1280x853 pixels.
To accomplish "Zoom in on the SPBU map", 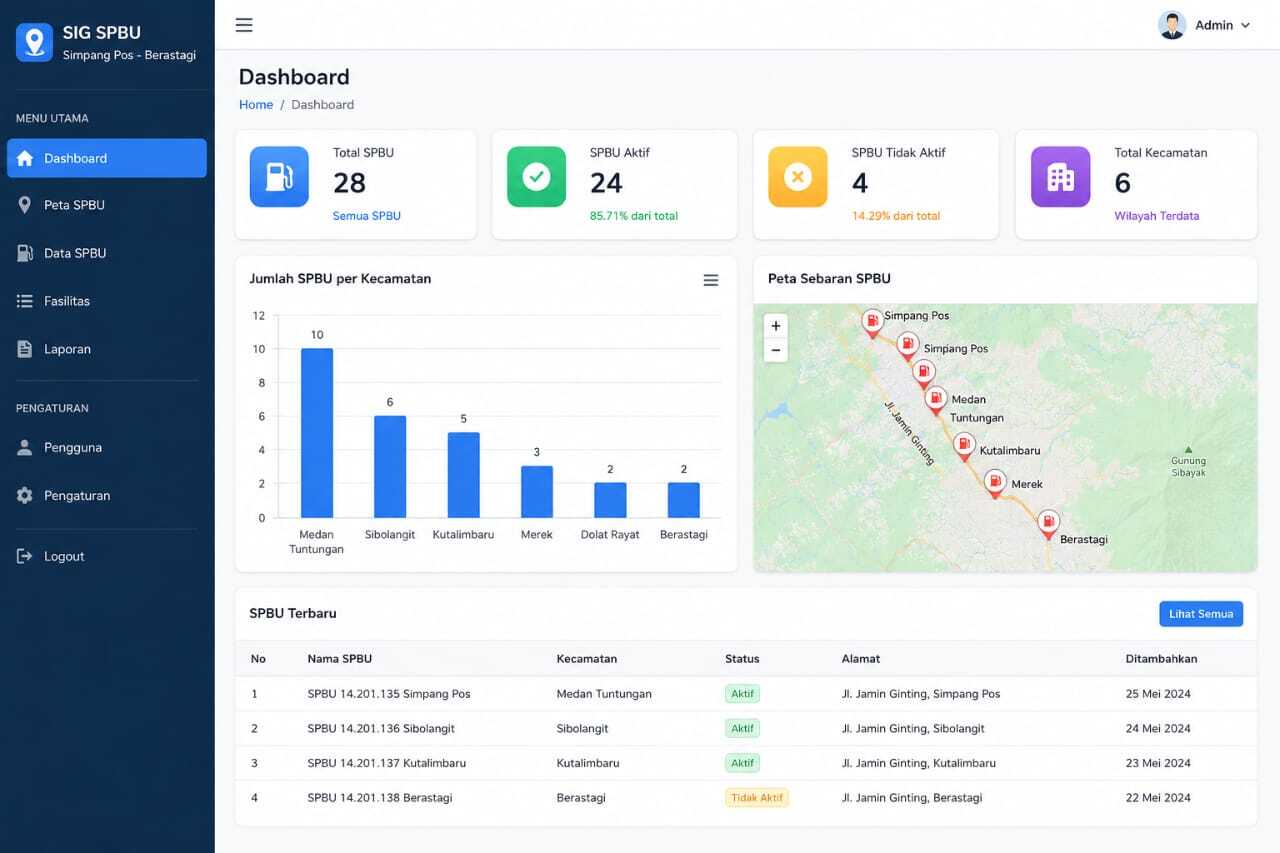I will click(x=775, y=326).
